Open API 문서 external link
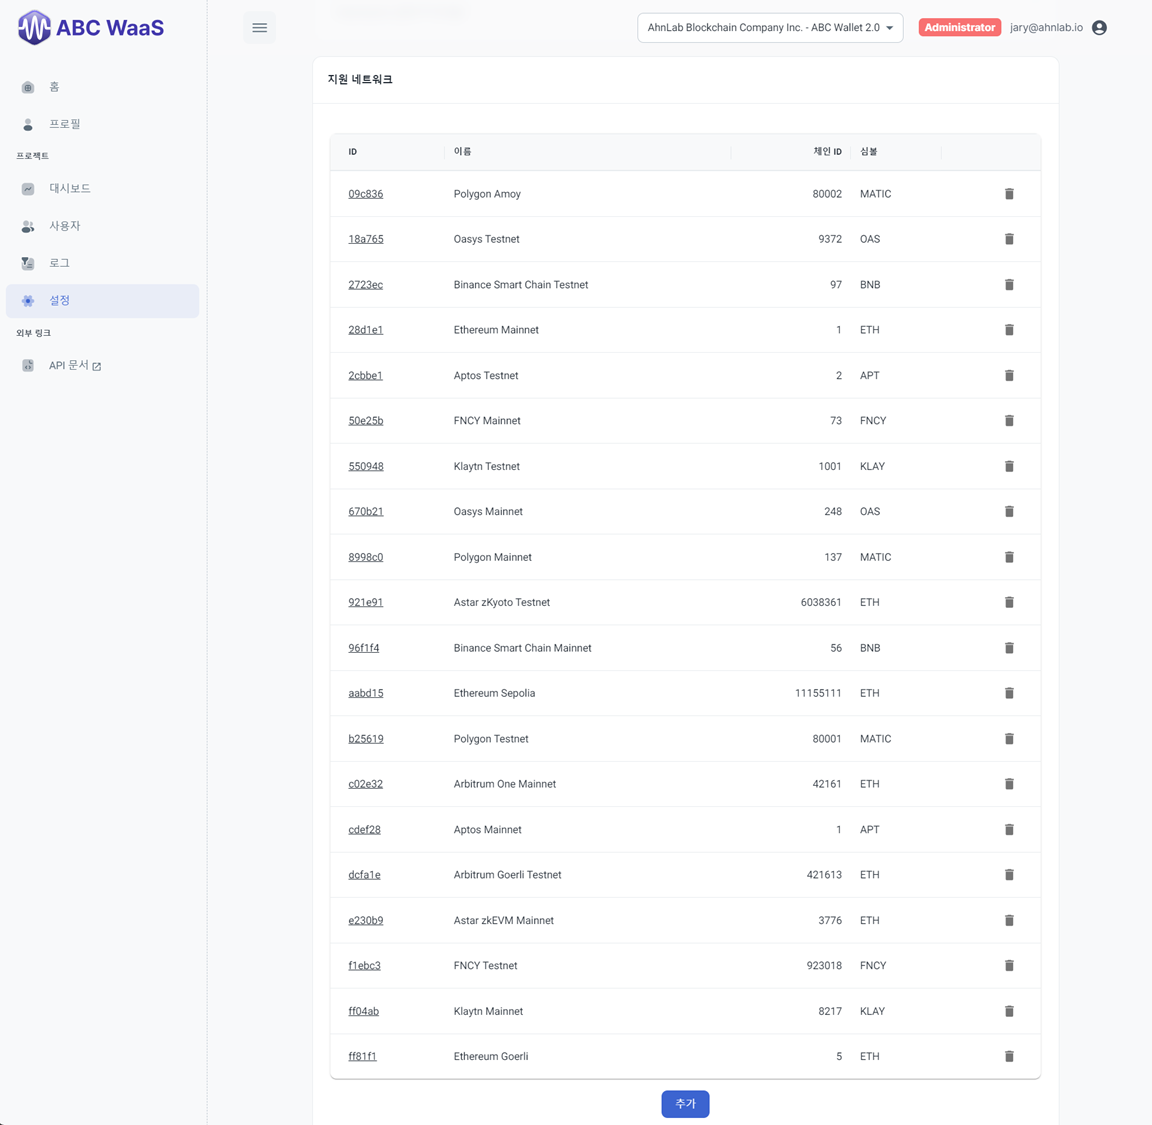The image size is (1152, 1125). click(x=102, y=365)
